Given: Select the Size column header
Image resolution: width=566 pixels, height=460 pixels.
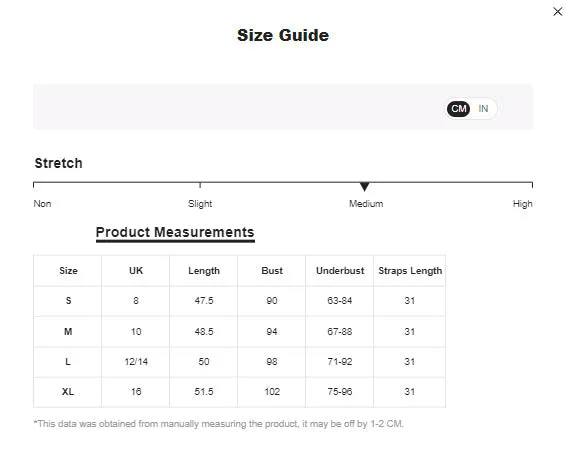Looking at the screenshot, I should tap(68, 270).
